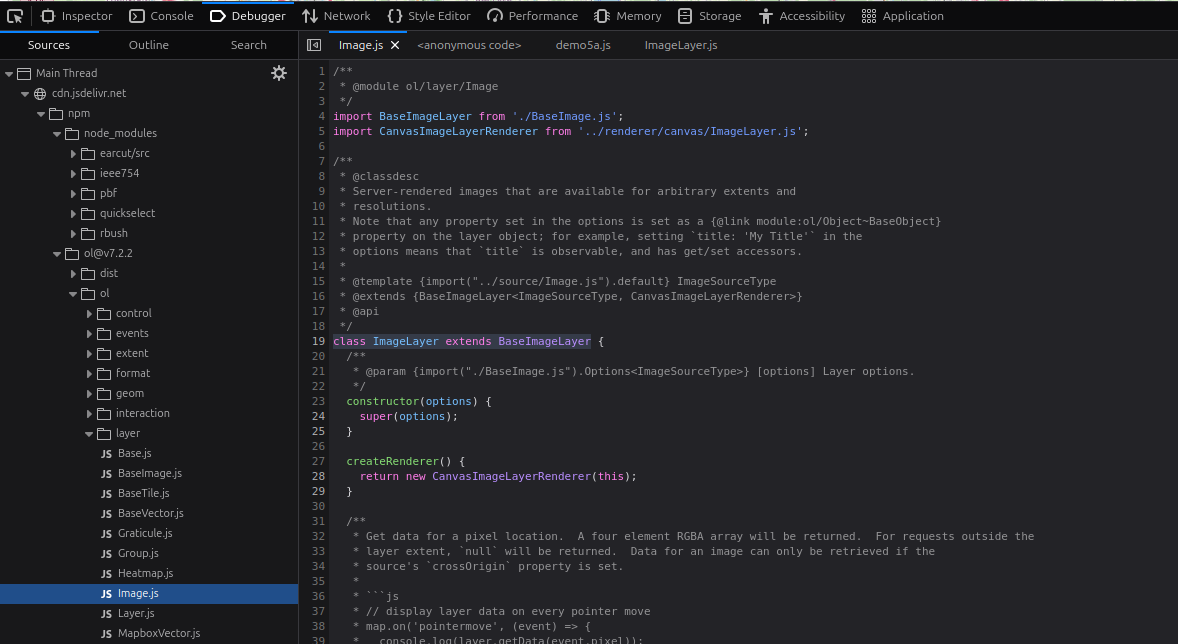
Task: Collapse the ol folder arrow
Action: pos(73,294)
